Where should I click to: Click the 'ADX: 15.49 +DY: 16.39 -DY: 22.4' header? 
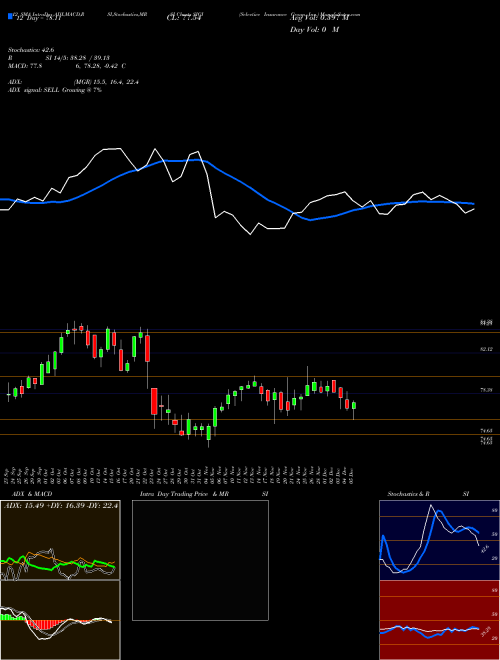click(61, 505)
